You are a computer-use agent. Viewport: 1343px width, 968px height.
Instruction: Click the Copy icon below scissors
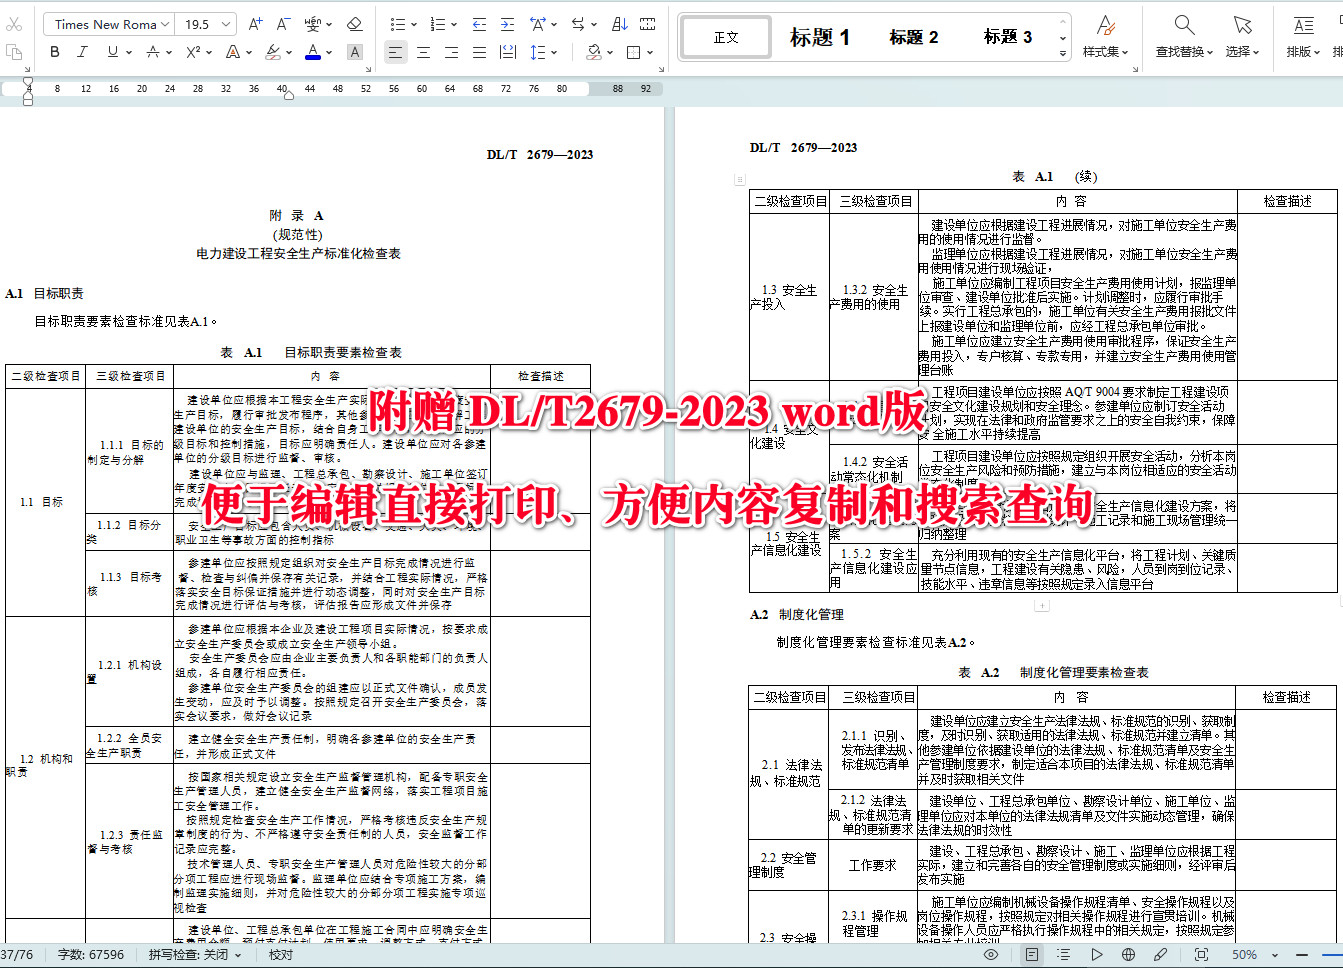[x=14, y=52]
